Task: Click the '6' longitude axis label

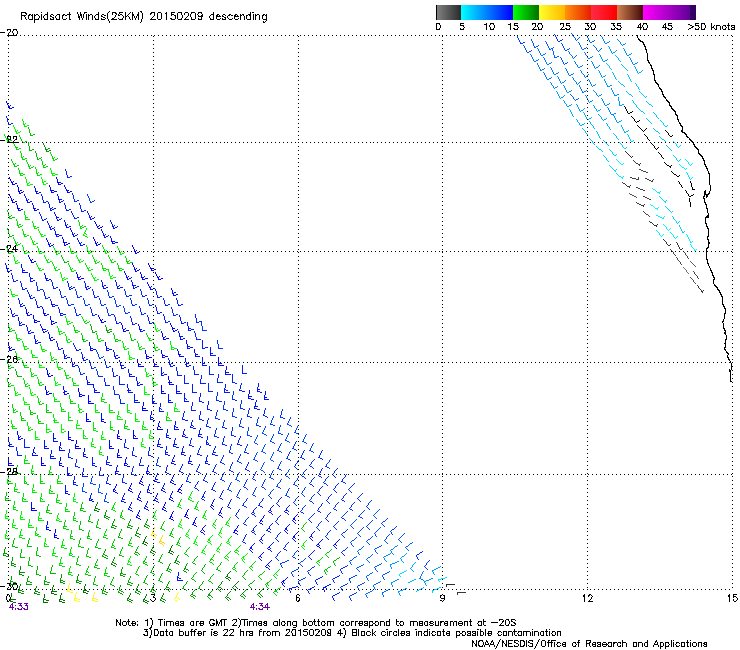Action: pyautogui.click(x=298, y=599)
